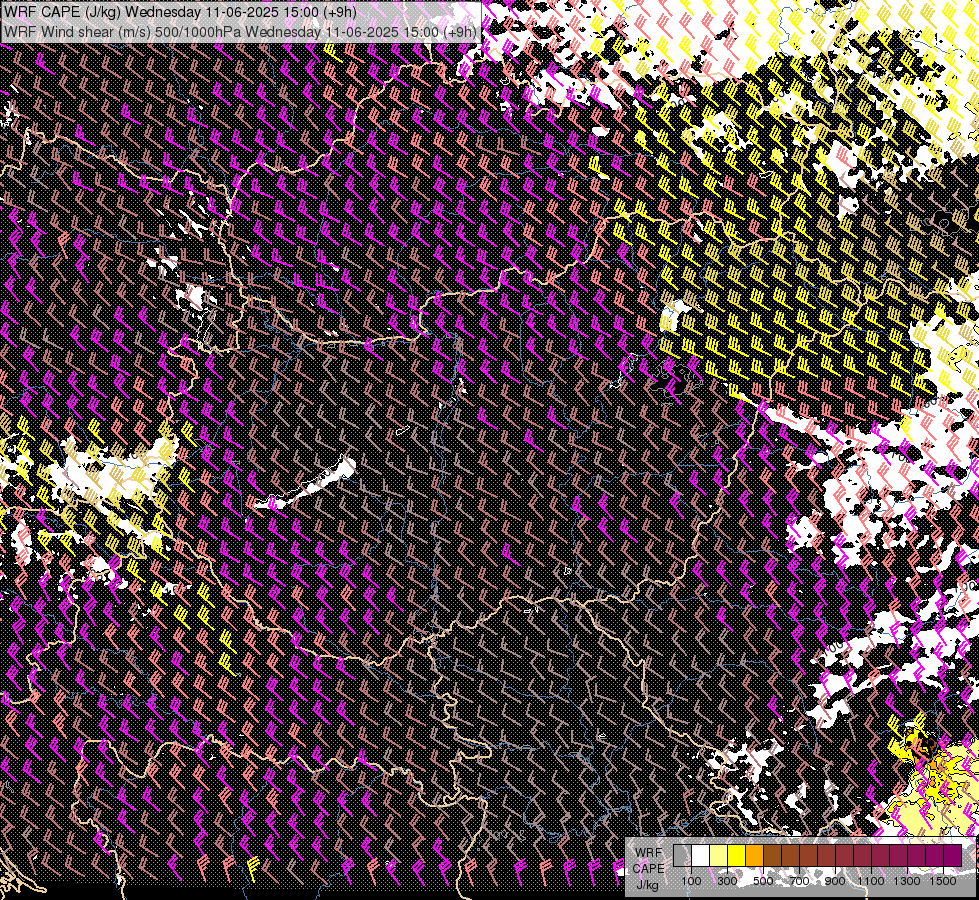Select the bright yellow legend swatch after 300
The image size is (979, 900).
(x=737, y=855)
